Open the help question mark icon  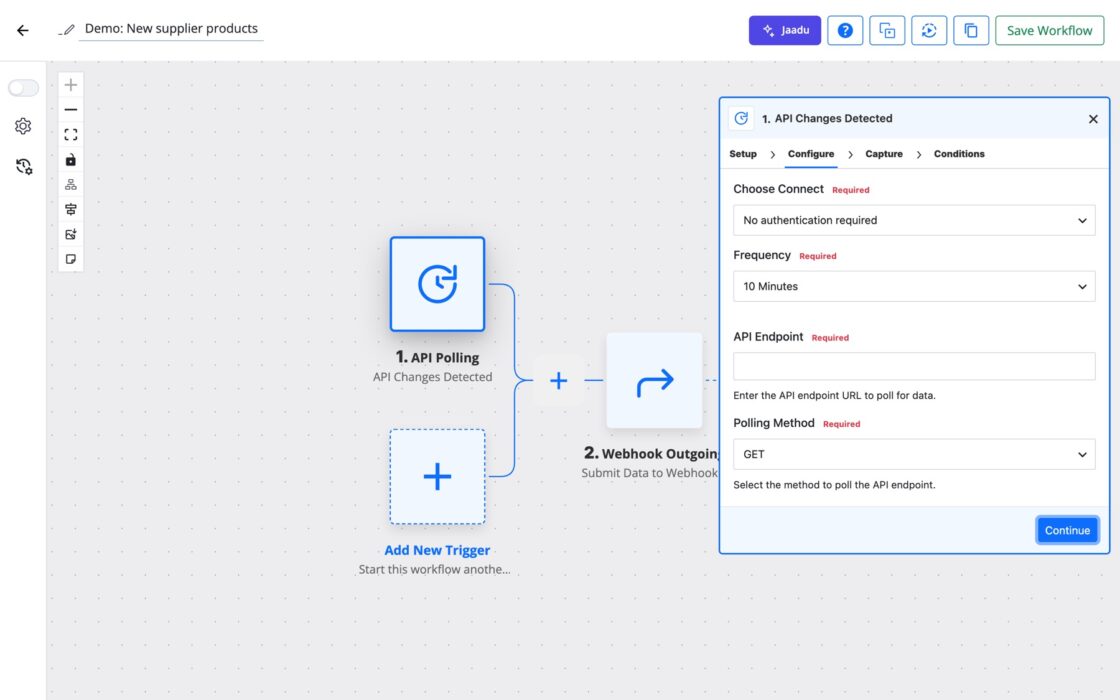pos(845,30)
